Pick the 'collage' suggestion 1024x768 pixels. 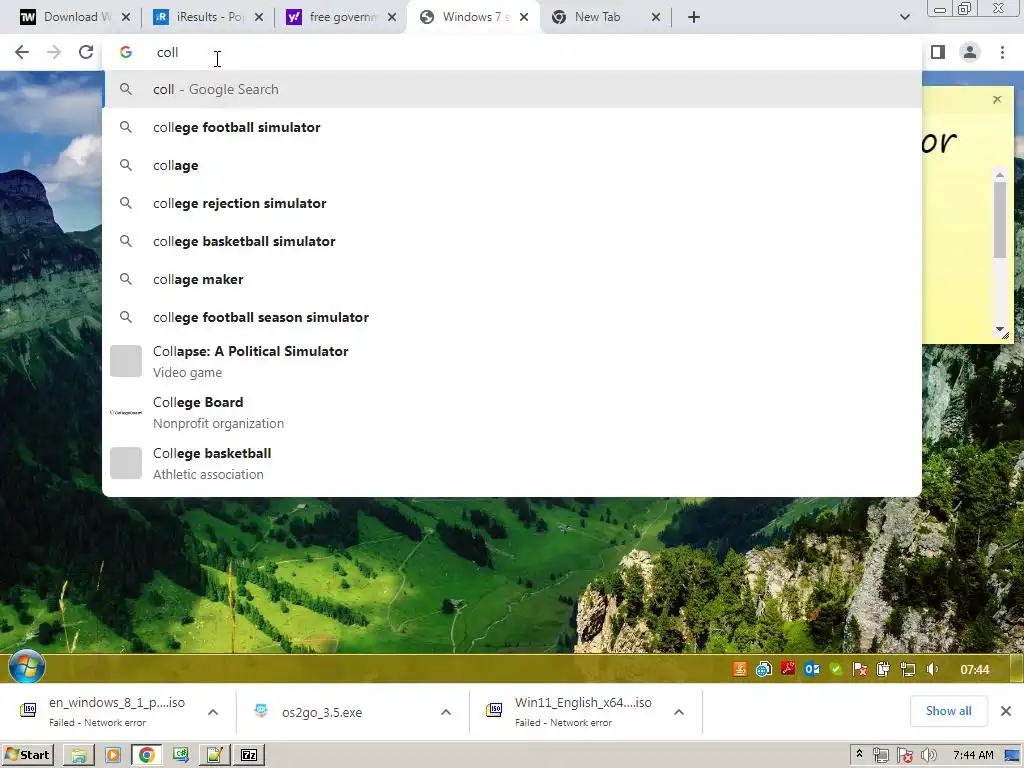512,165
